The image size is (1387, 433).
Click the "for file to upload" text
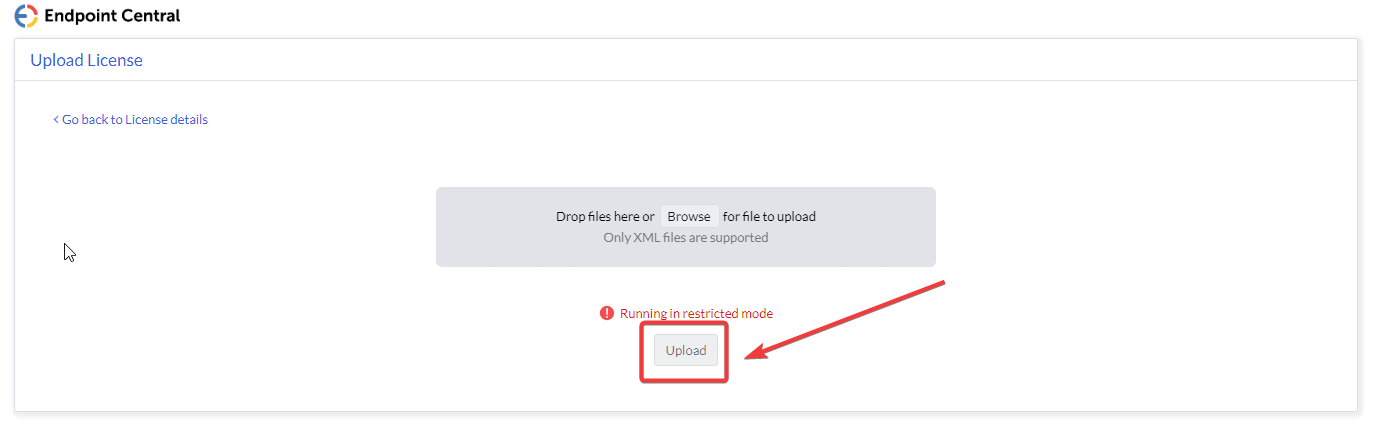[x=769, y=216]
